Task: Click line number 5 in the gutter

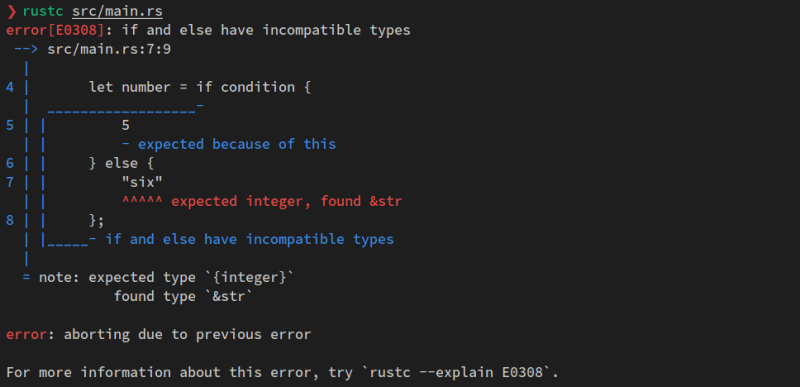Action: pyautogui.click(x=10, y=125)
